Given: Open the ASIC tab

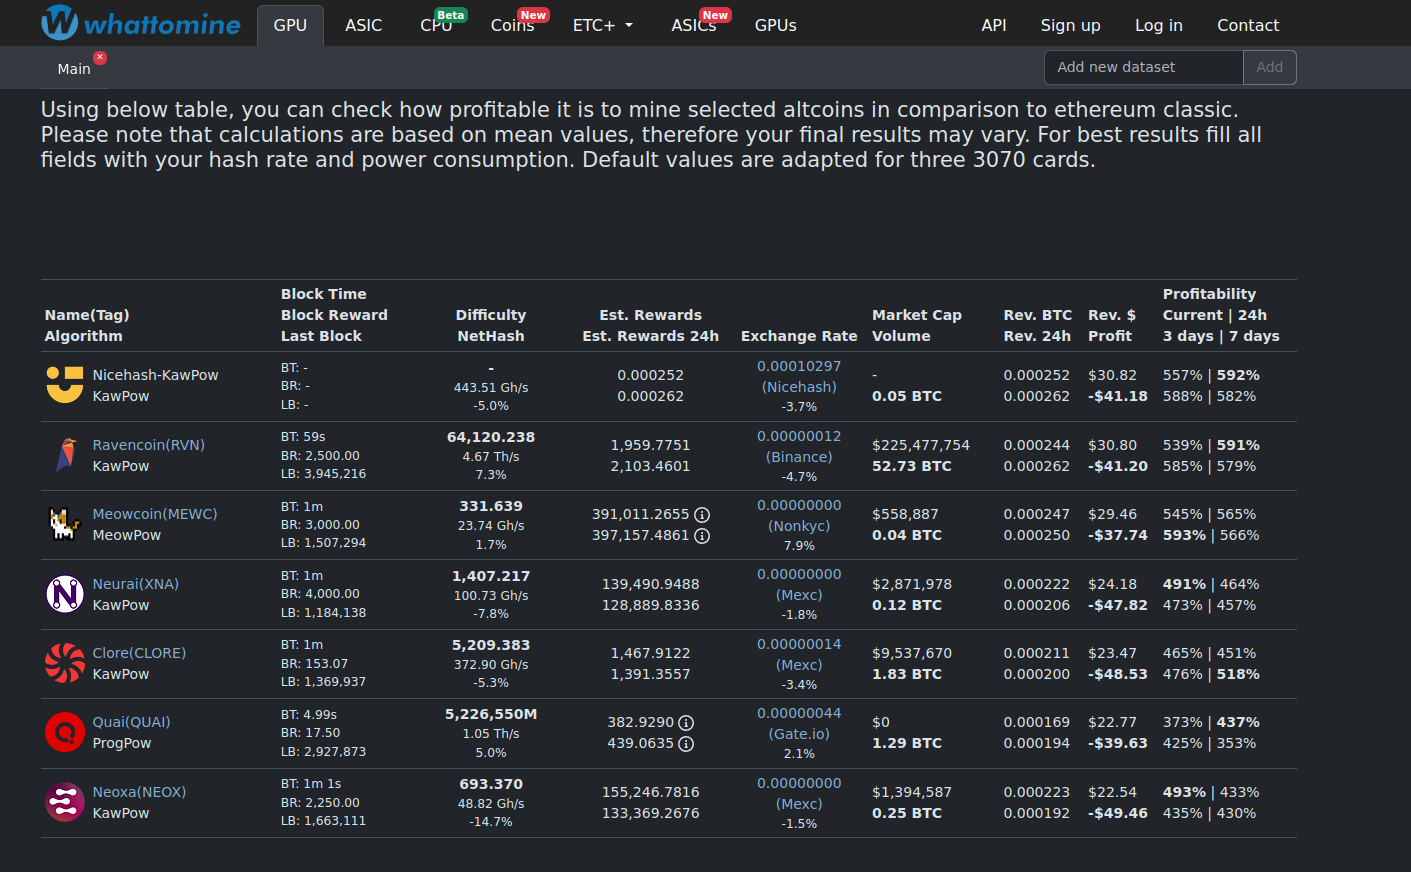Looking at the screenshot, I should [363, 25].
